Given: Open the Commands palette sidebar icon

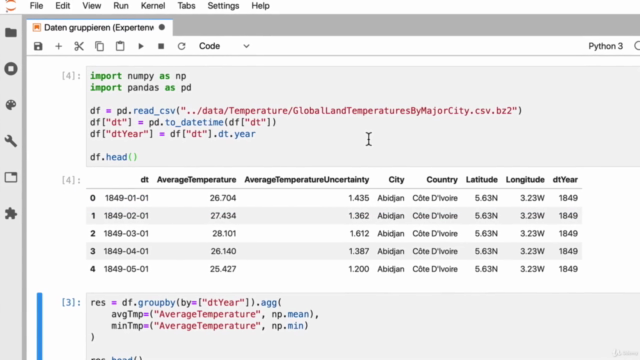Looking at the screenshot, I should [11, 105].
